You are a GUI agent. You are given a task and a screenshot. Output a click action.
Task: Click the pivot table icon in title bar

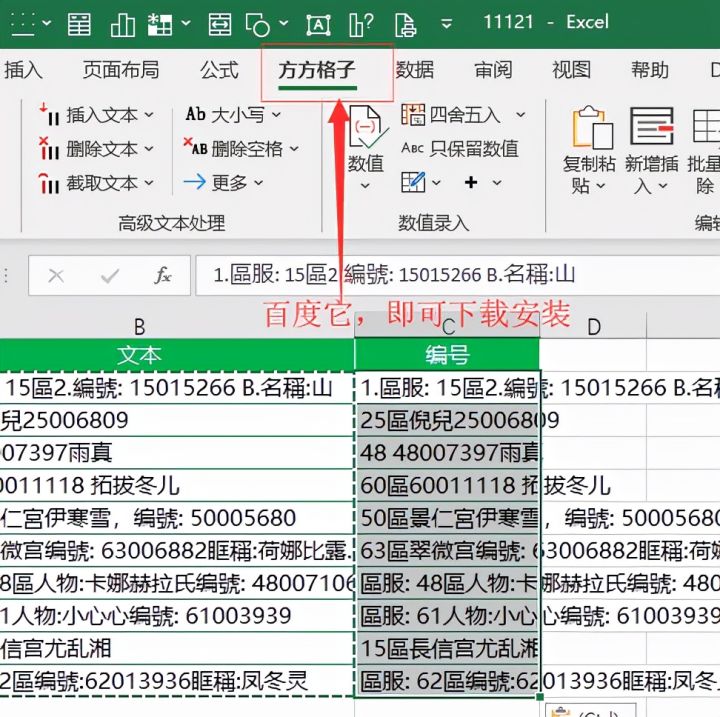[x=159, y=24]
